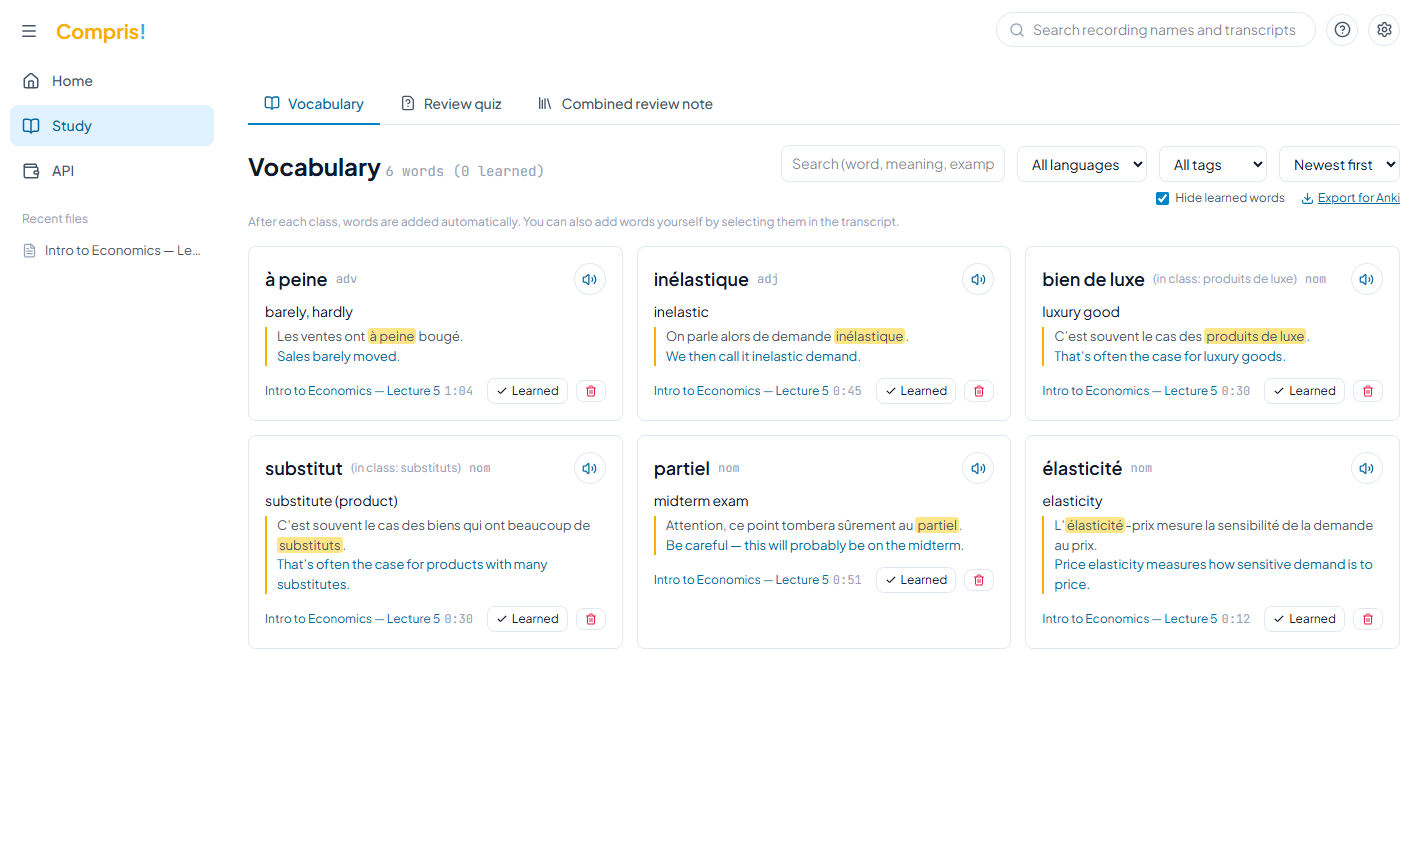Open API in the sidebar
The width and height of the screenshot is (1424, 861).
112,171
